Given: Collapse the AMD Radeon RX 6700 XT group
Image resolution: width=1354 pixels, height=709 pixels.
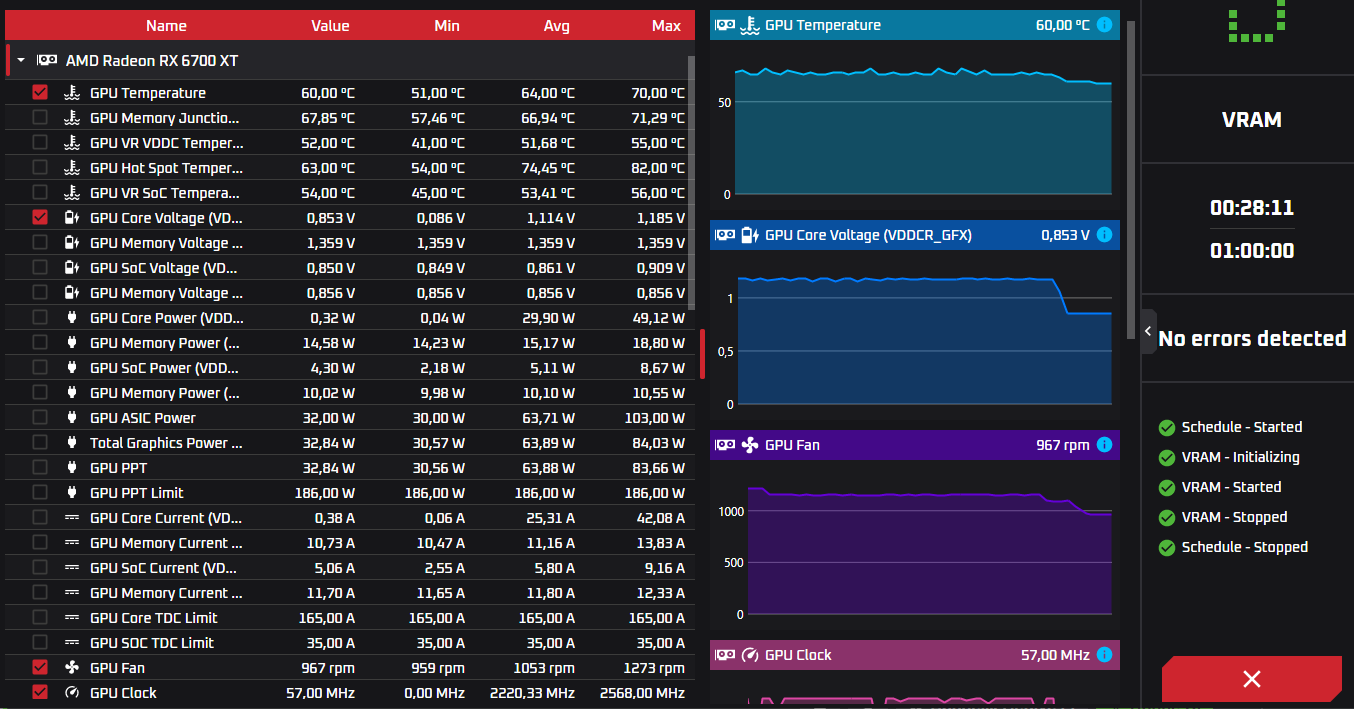Looking at the screenshot, I should click(21, 61).
